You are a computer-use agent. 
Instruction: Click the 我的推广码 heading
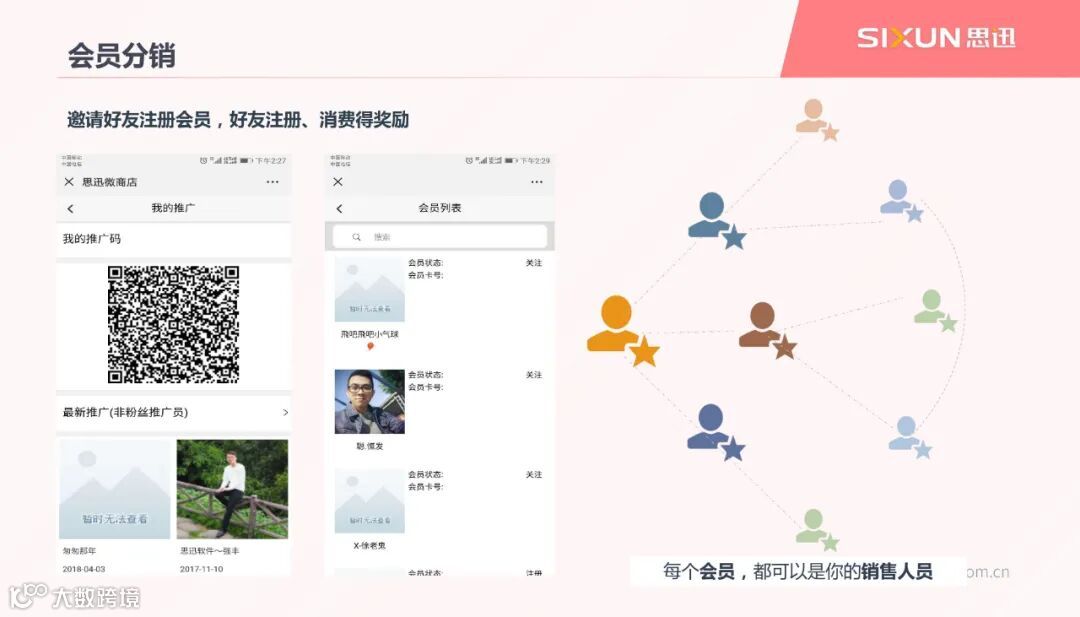pyautogui.click(x=92, y=239)
